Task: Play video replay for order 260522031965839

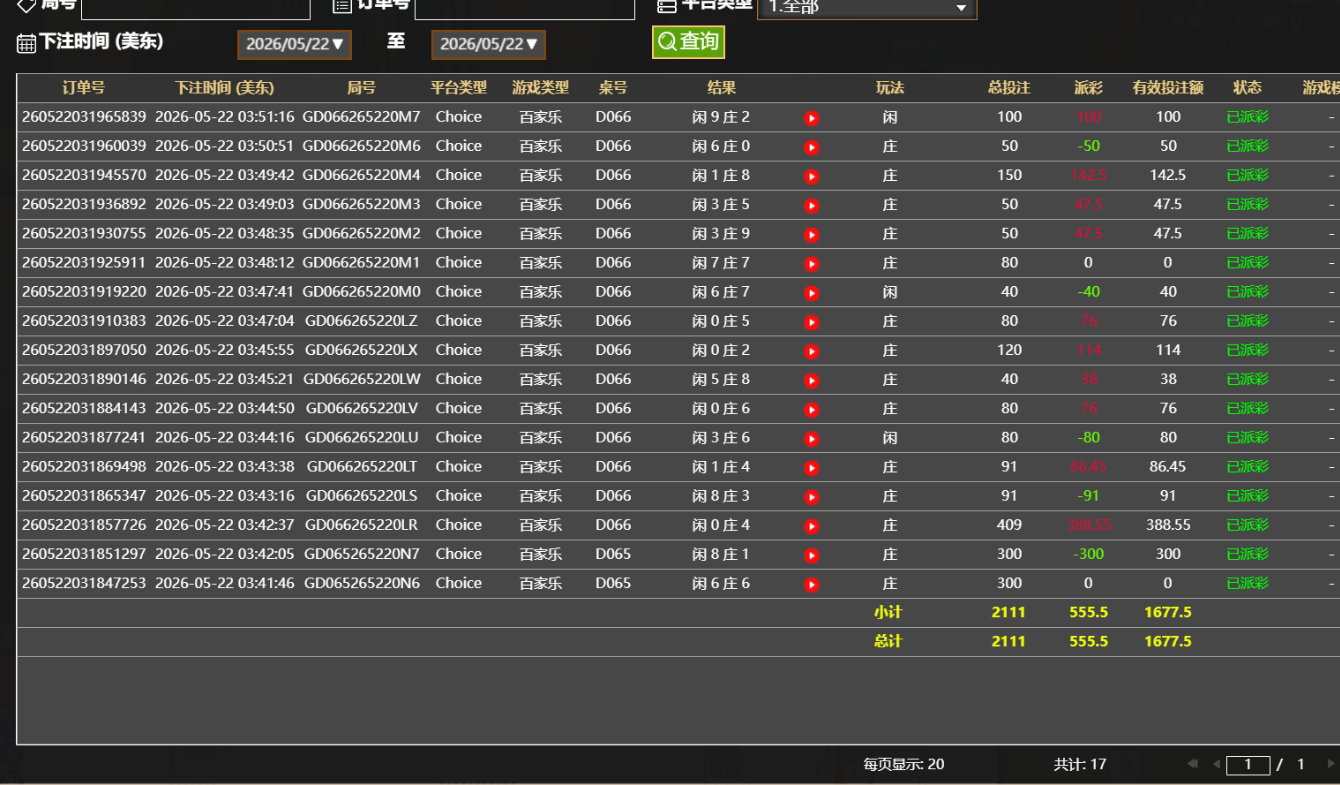Action: click(812, 118)
